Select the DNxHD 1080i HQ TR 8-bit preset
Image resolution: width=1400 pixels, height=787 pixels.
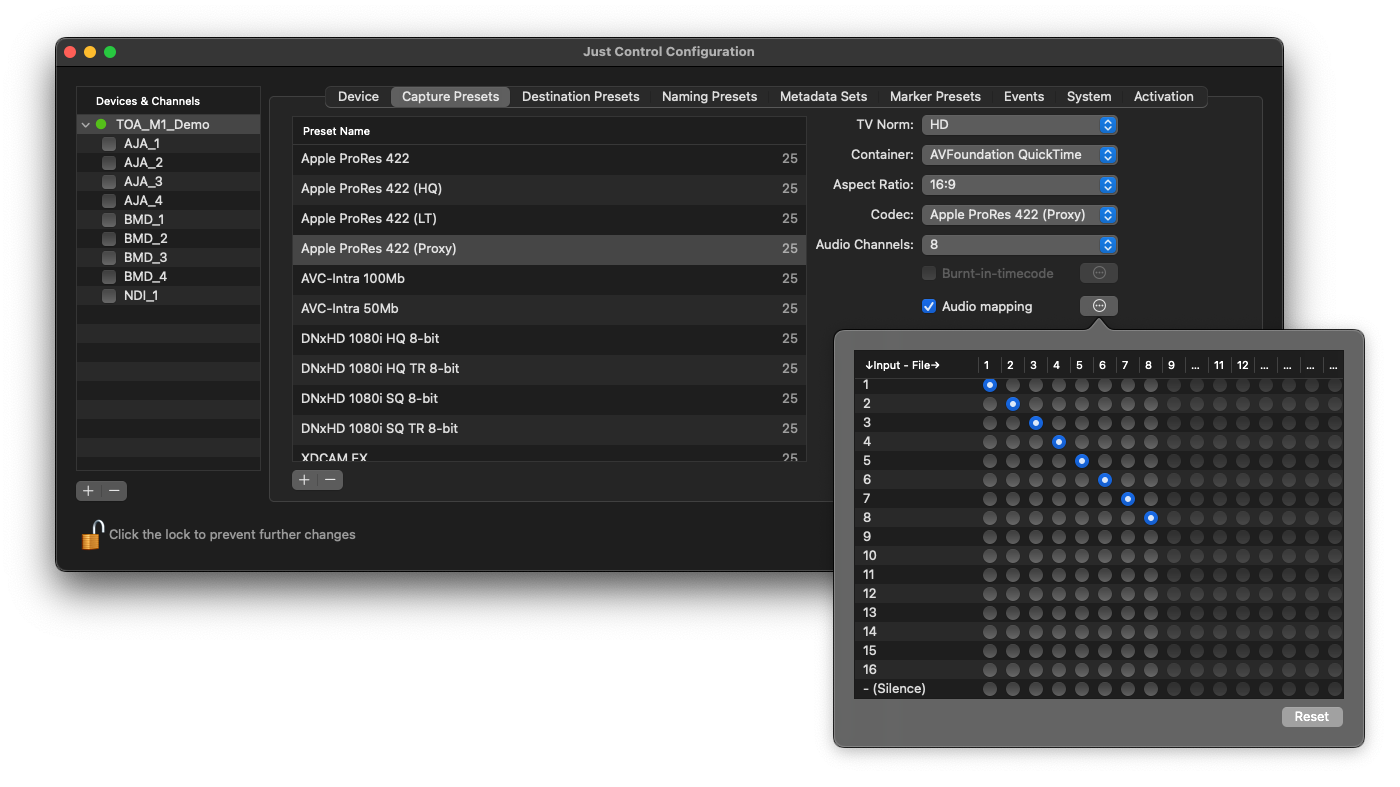tap(549, 369)
